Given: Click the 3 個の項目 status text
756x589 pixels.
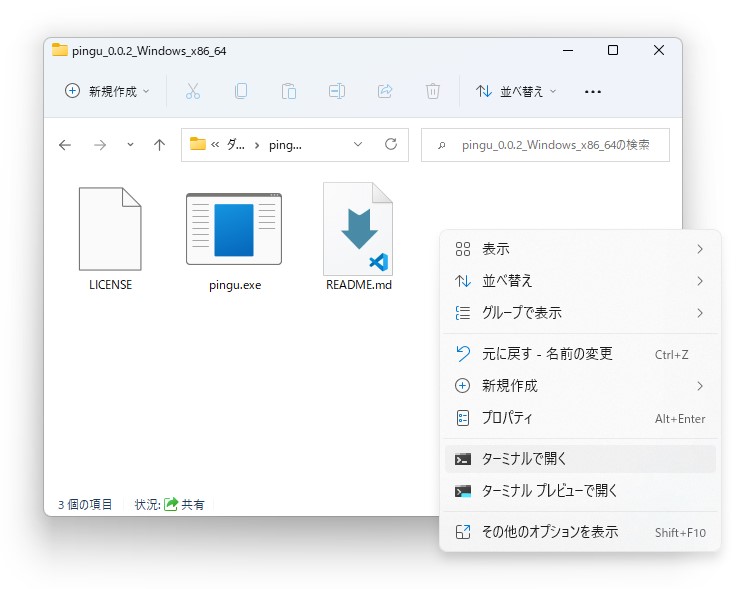Looking at the screenshot, I should coord(85,505).
